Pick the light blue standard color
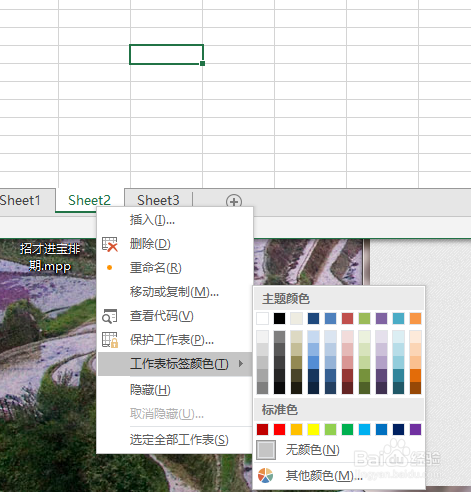Image resolution: width=471 pixels, height=492 pixels. 364,429
